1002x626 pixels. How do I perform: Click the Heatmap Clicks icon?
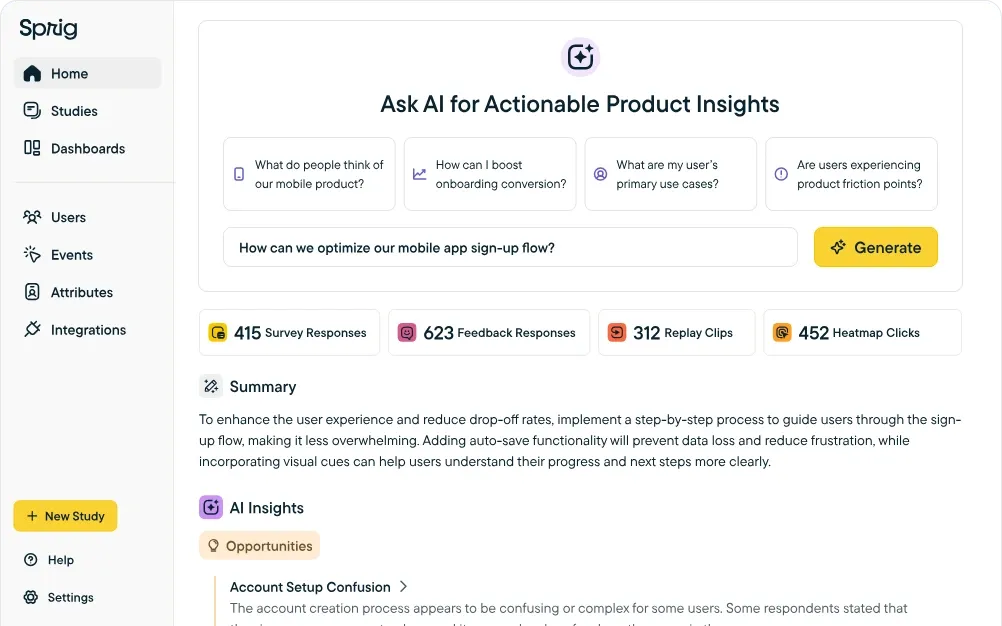[x=781, y=331]
